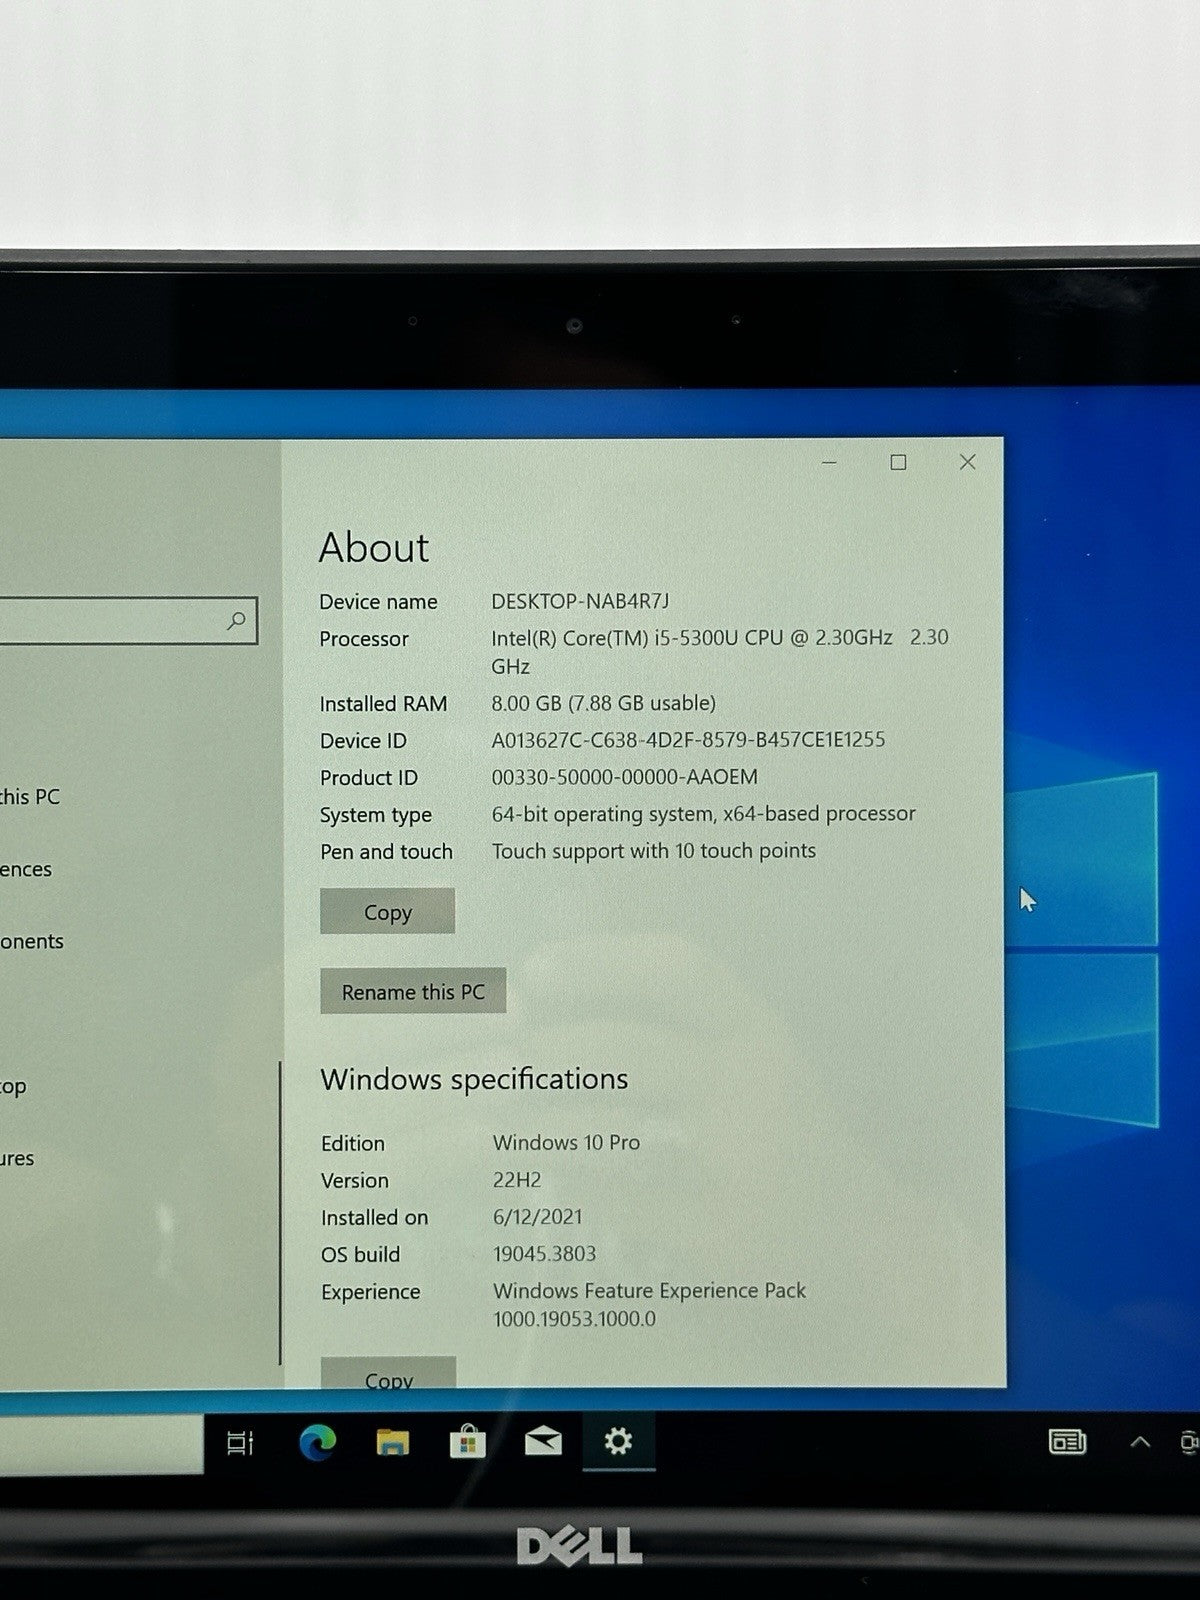Click the Installed RAM label

[x=383, y=704]
